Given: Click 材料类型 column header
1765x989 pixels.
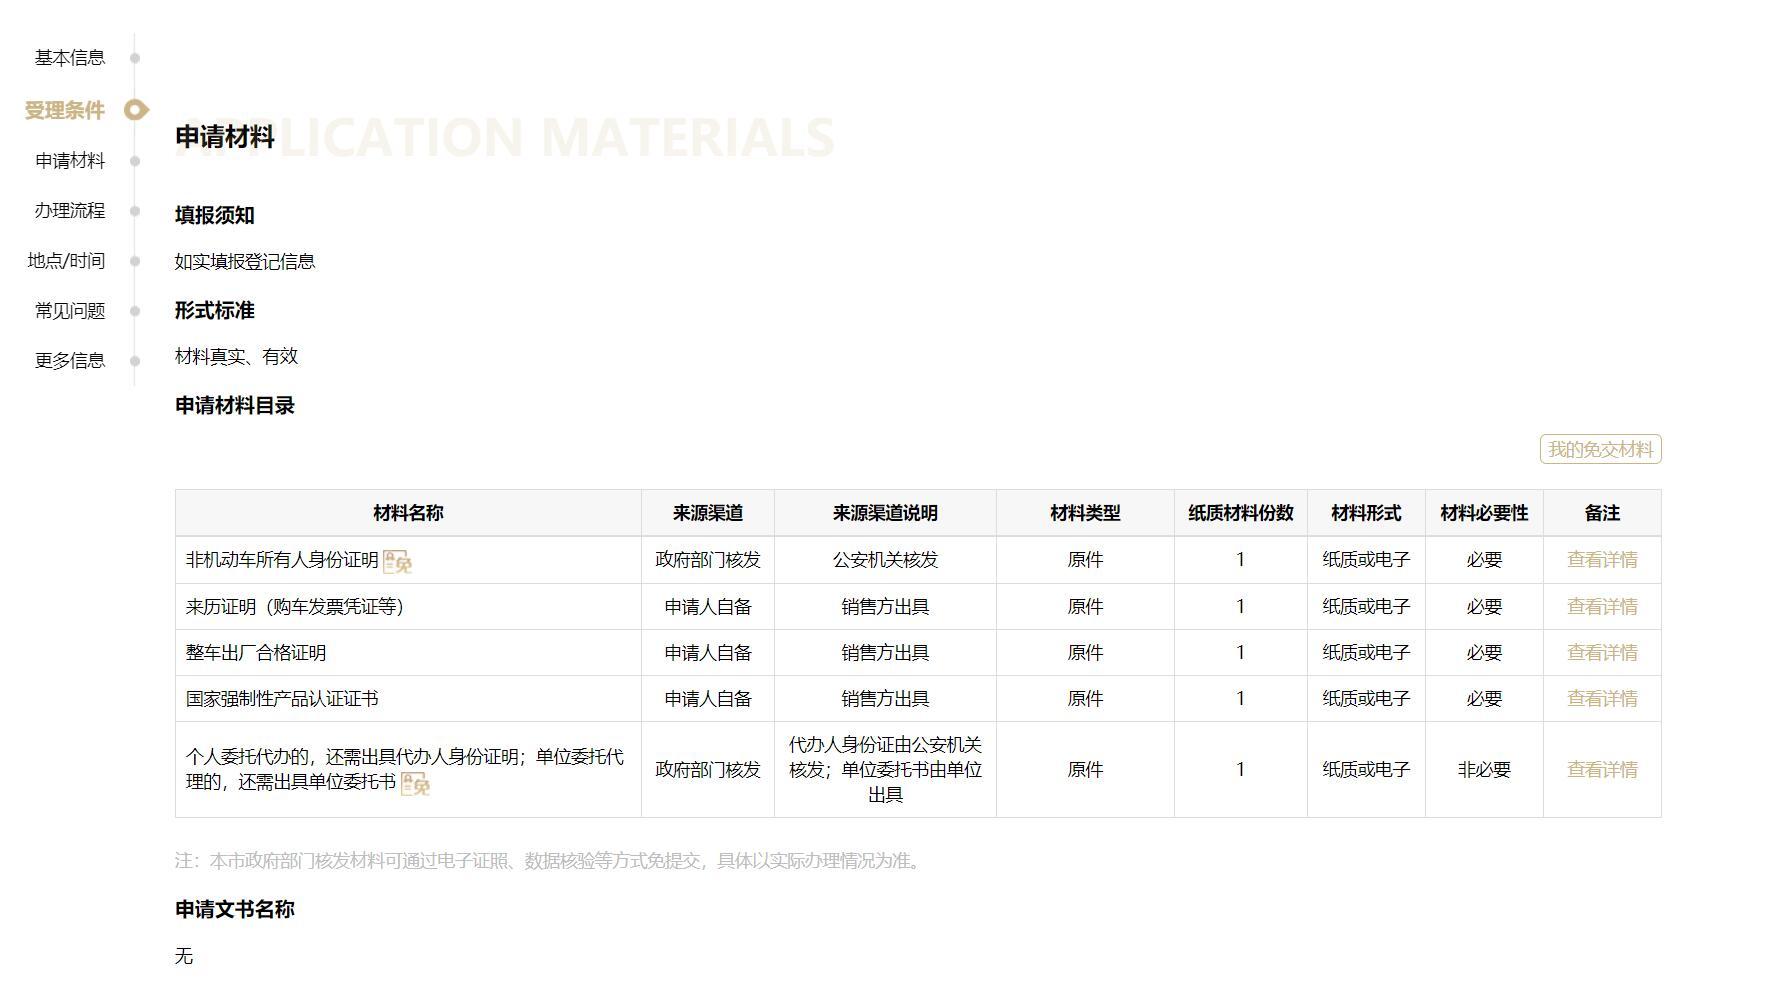Looking at the screenshot, I should tap(1085, 513).
